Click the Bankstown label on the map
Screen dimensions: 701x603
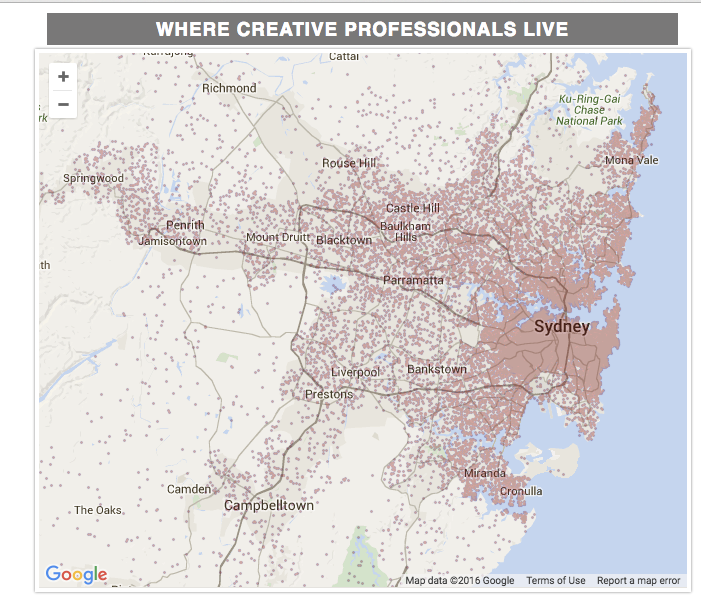(437, 369)
